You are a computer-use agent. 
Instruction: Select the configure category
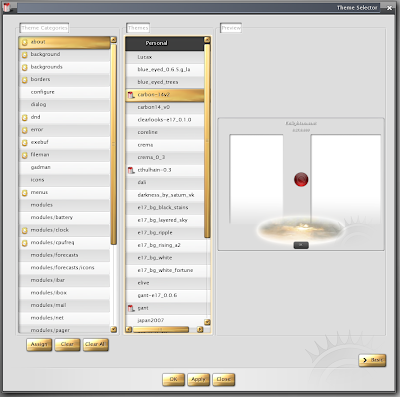(64, 92)
